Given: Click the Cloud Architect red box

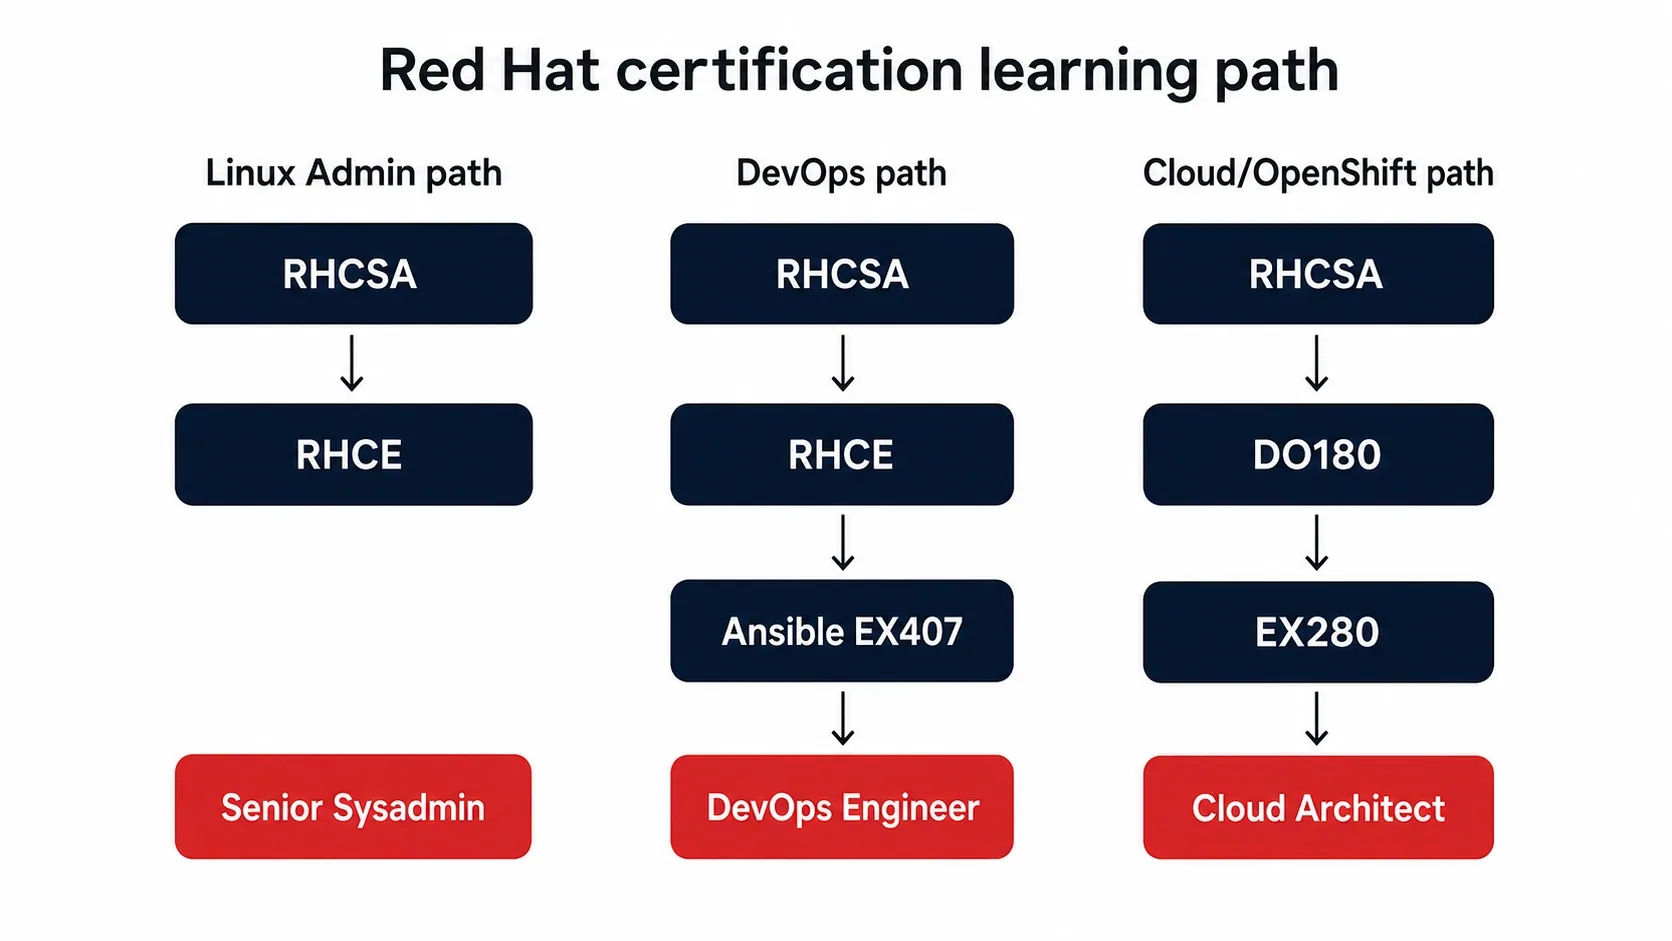Looking at the screenshot, I should pos(1318,808).
